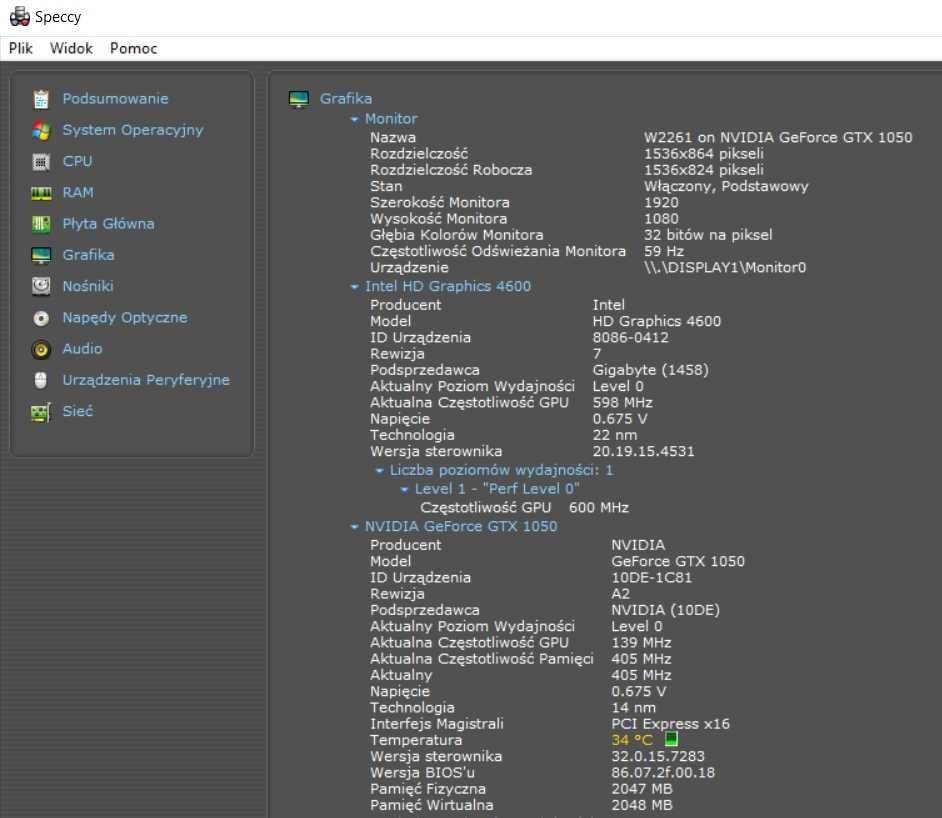The image size is (942, 818).
Task: Collapse Level 1 - "Perf Level 0" node
Action: tap(404, 489)
